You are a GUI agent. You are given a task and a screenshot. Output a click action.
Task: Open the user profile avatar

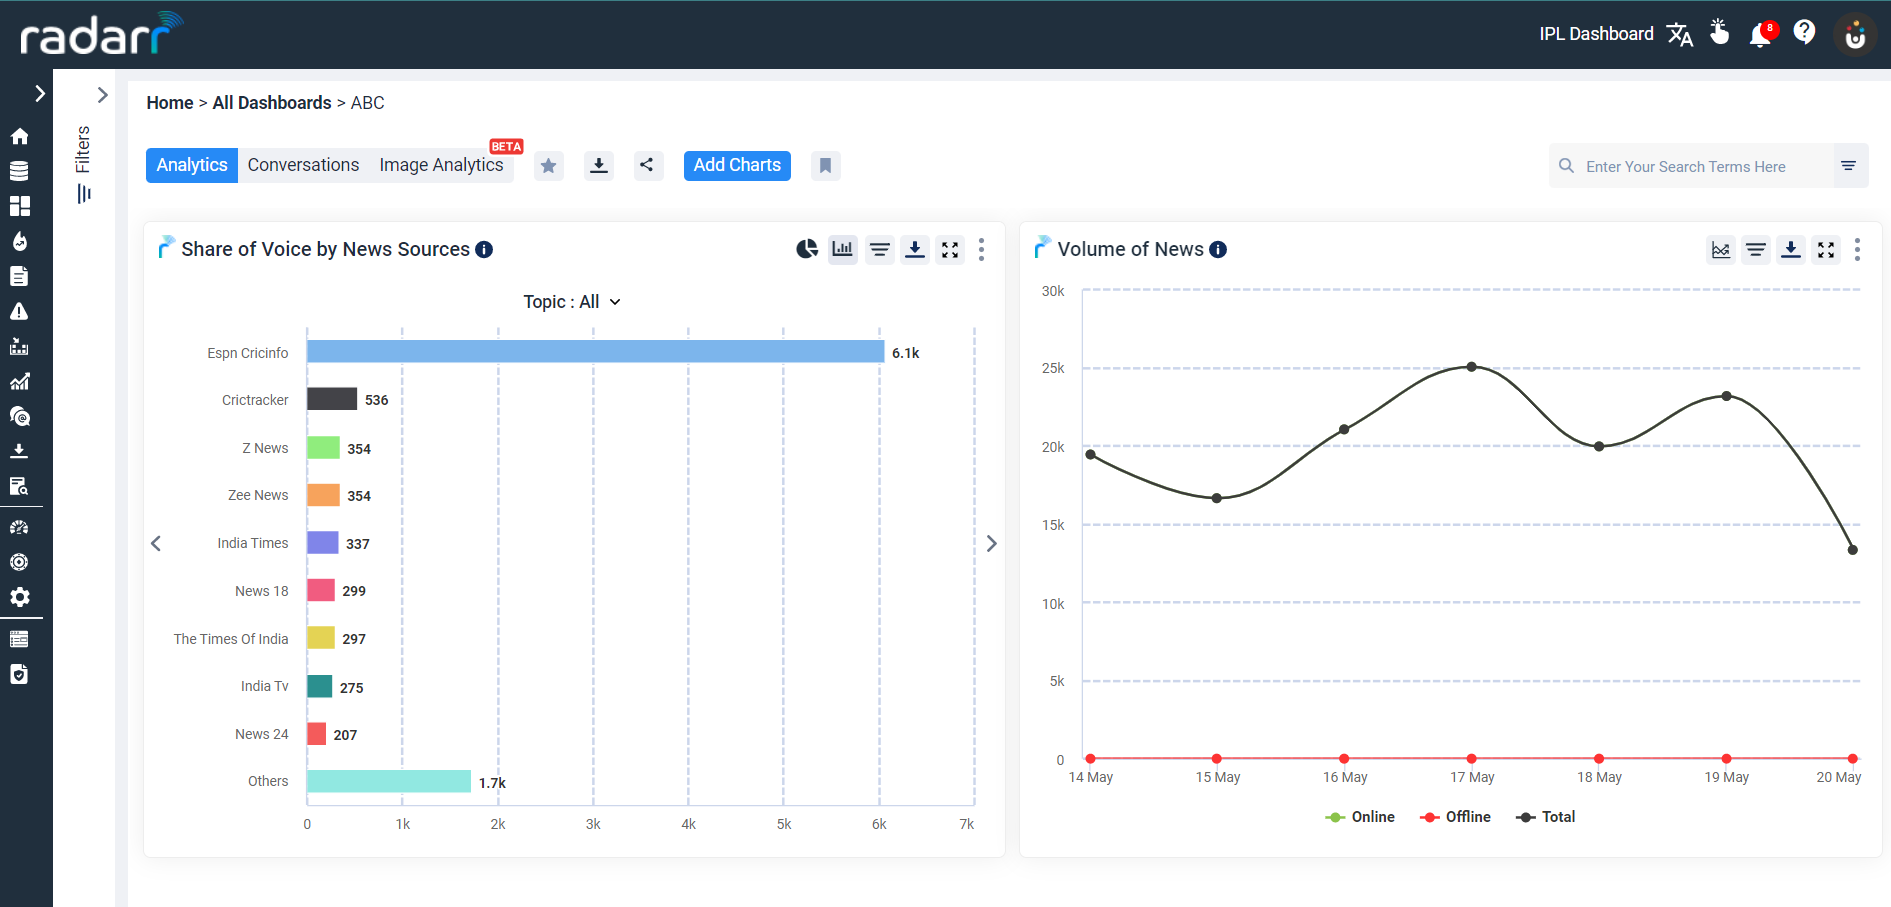1855,35
